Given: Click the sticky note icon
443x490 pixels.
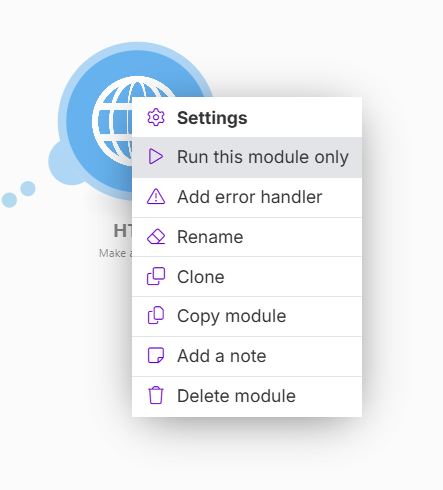Looking at the screenshot, I should (x=156, y=355).
